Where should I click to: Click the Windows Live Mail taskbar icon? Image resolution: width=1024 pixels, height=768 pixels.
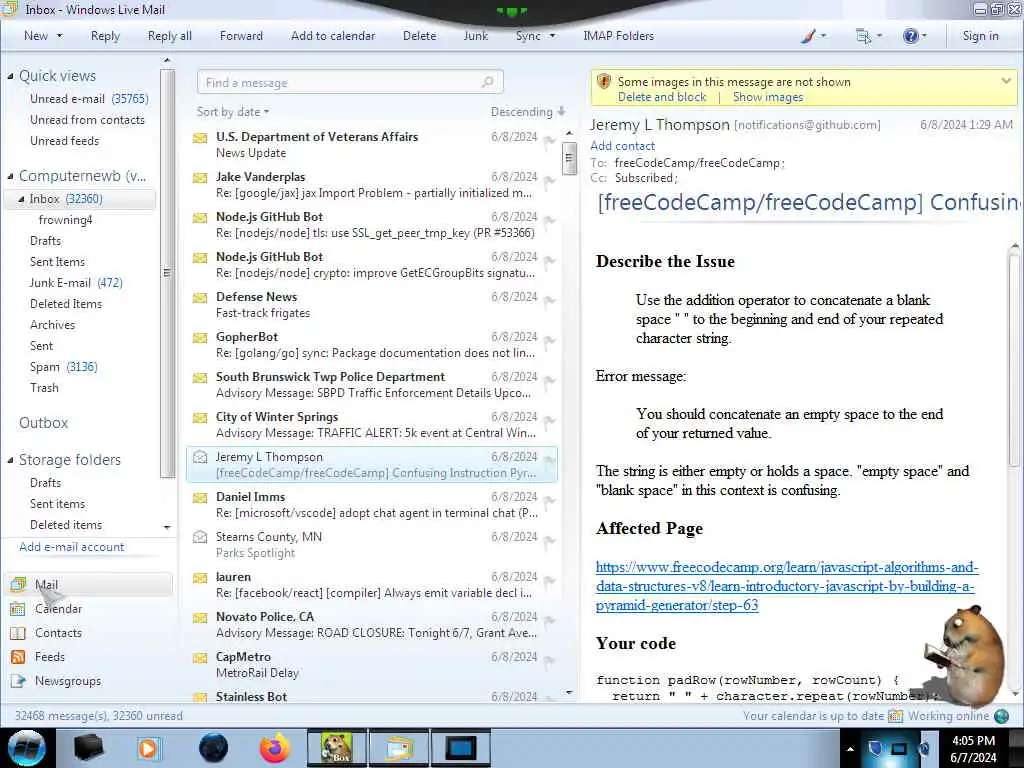tap(400, 748)
